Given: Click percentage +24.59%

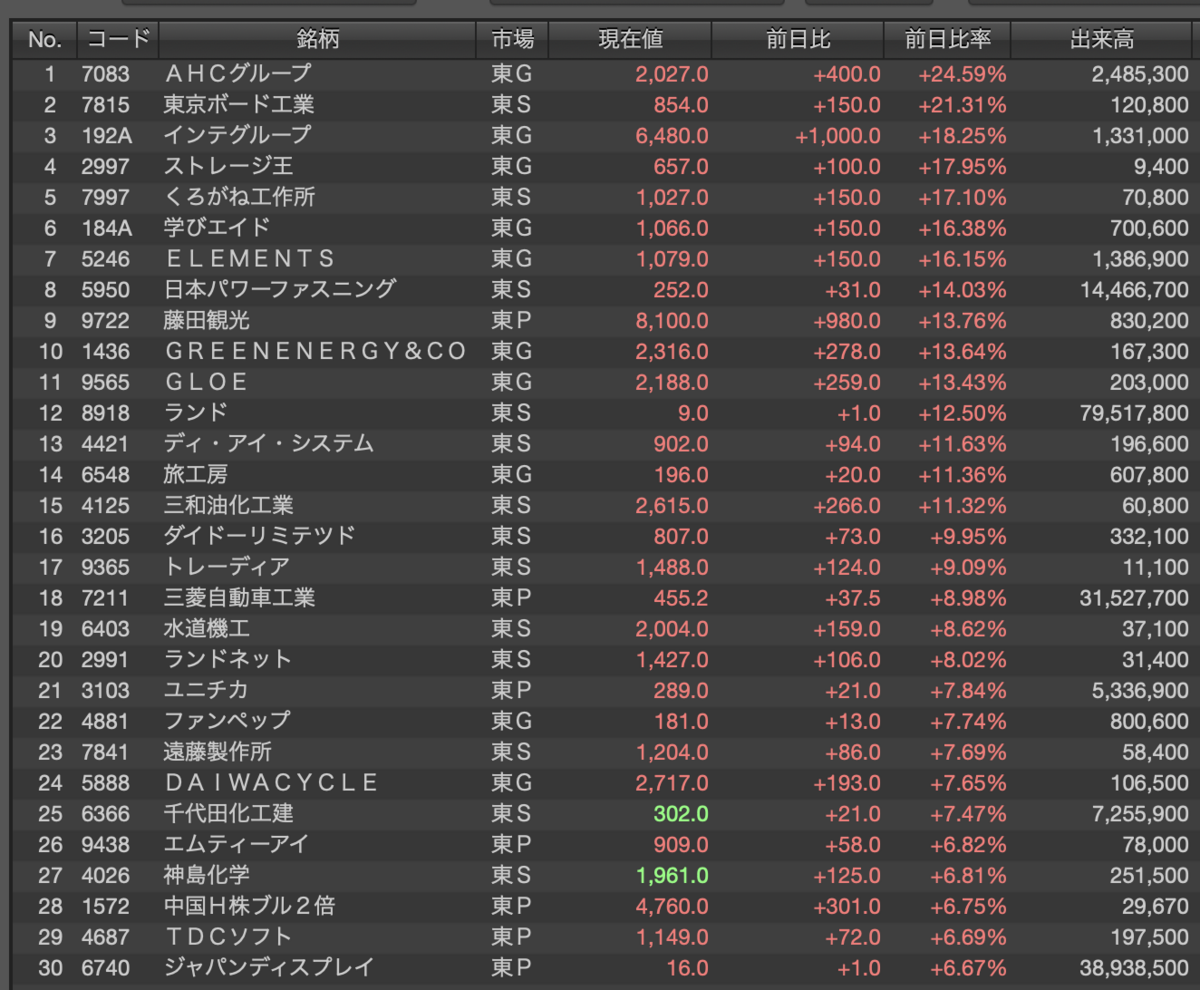Looking at the screenshot, I should tap(962, 74).
